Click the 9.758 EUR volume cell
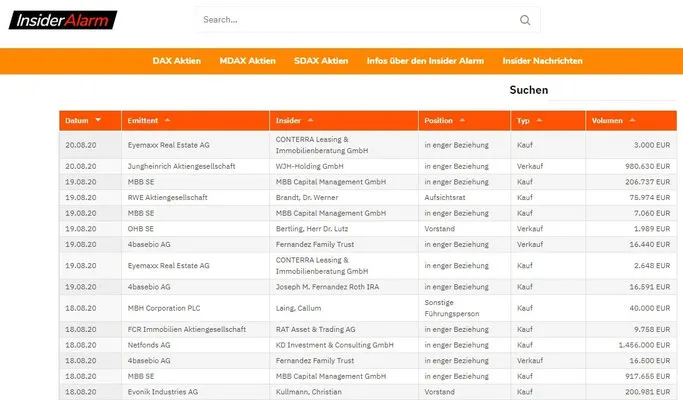 point(631,329)
